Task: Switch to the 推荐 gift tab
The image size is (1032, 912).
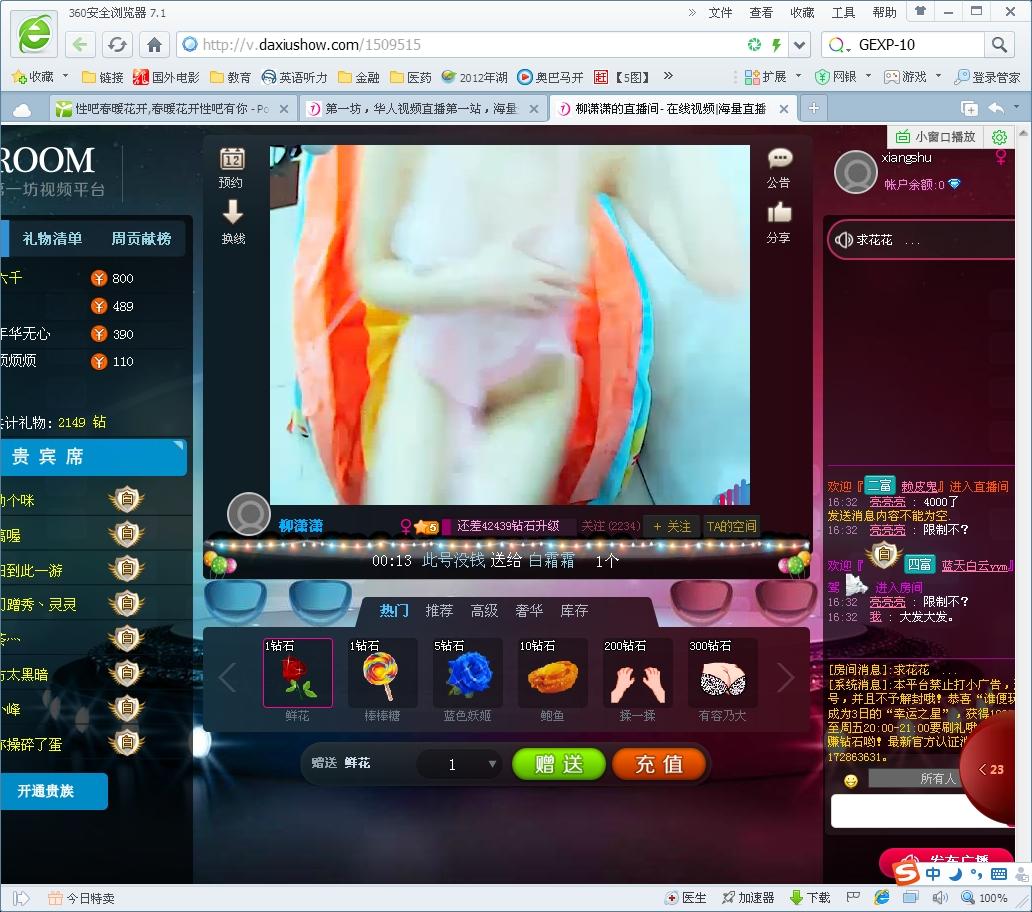Action: 439,611
